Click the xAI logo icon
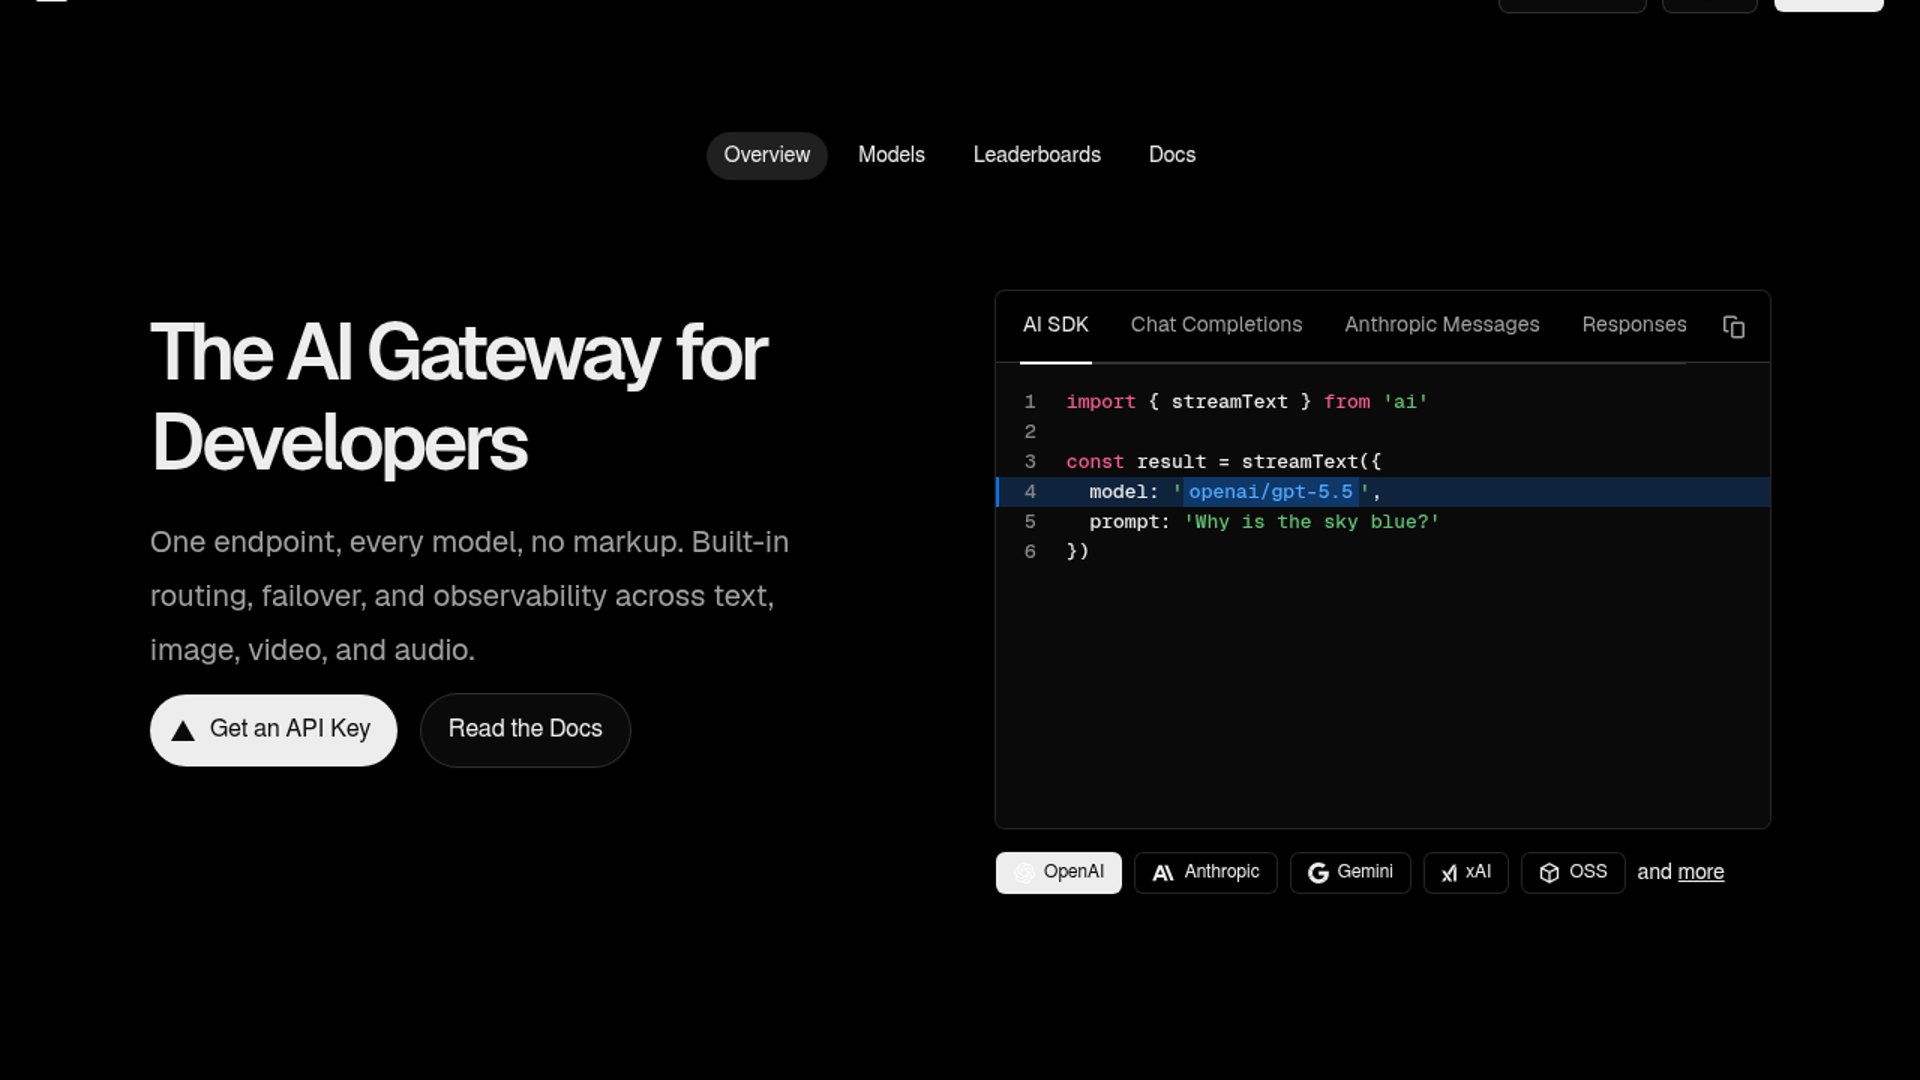 1449,873
